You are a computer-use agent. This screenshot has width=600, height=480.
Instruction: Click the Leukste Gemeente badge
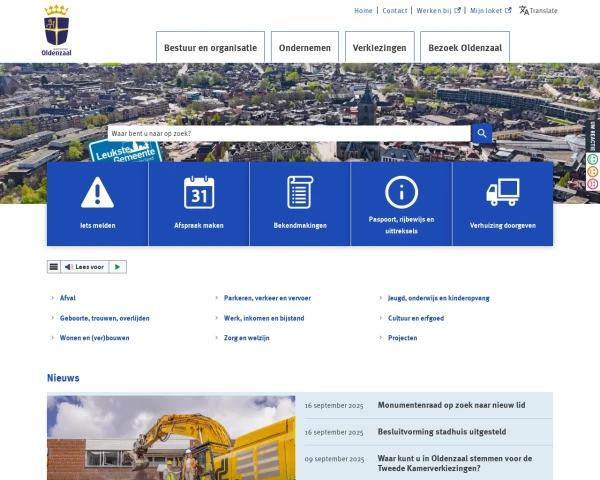[125, 152]
